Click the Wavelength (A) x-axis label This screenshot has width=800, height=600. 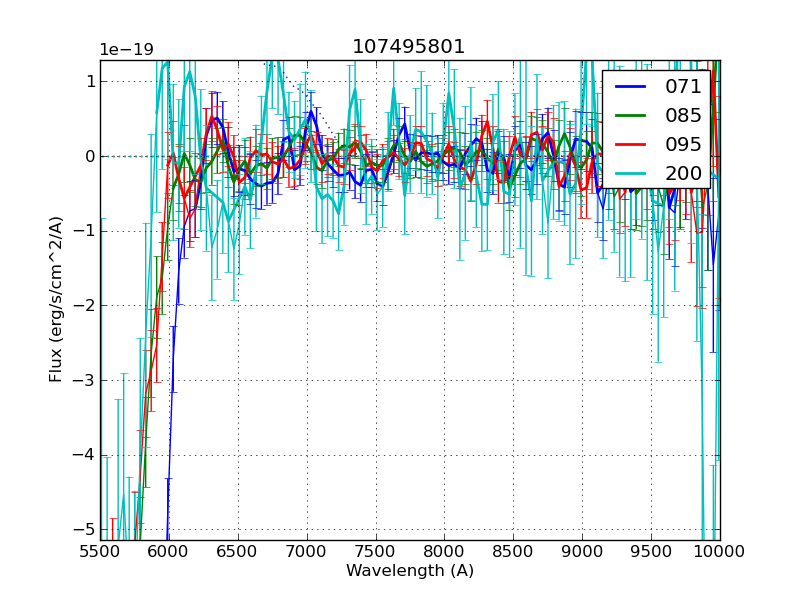[x=410, y=571]
